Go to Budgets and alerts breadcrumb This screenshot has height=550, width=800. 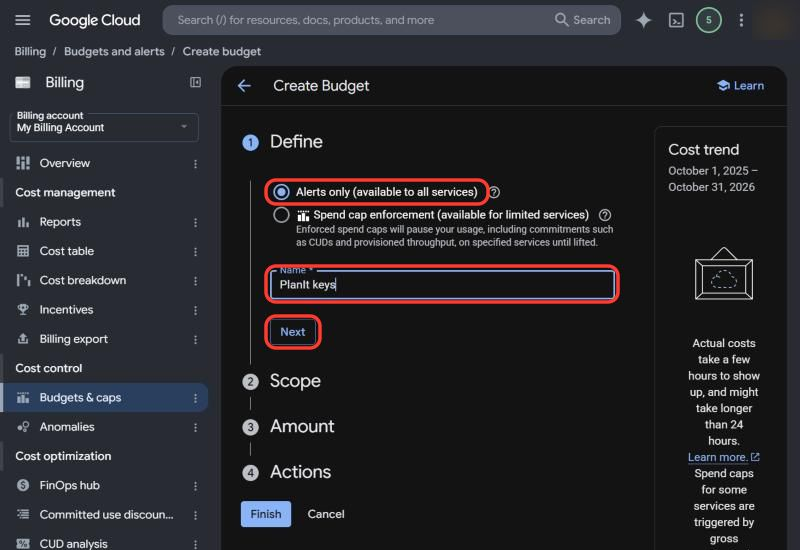114,52
